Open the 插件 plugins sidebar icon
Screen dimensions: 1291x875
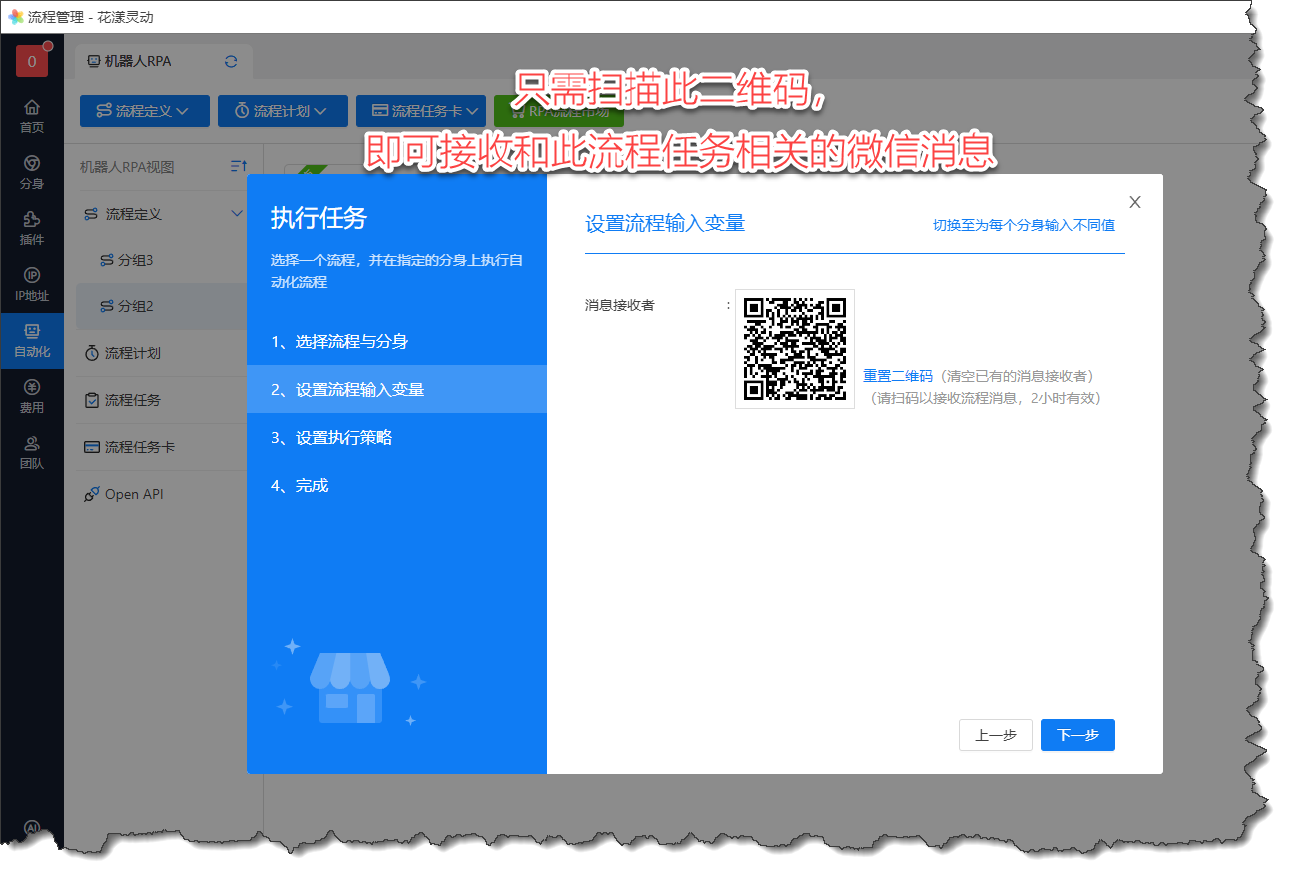click(32, 228)
